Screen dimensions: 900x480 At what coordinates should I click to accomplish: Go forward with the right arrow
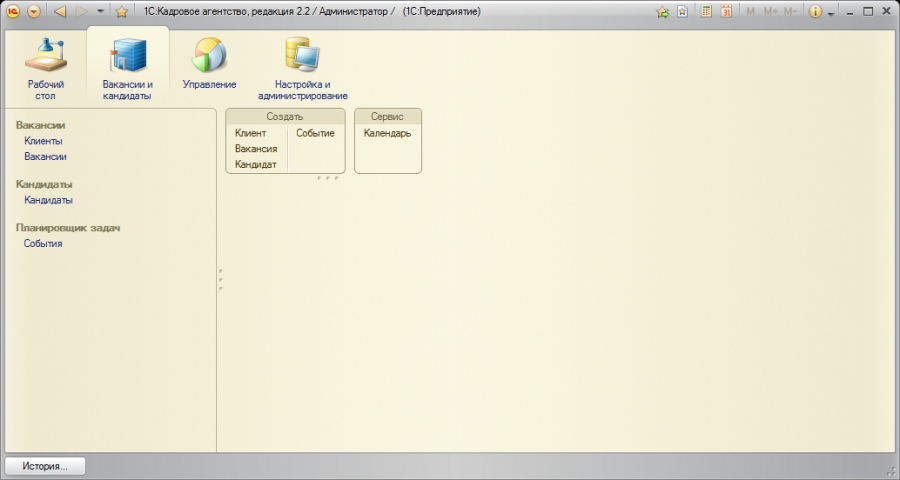(82, 11)
